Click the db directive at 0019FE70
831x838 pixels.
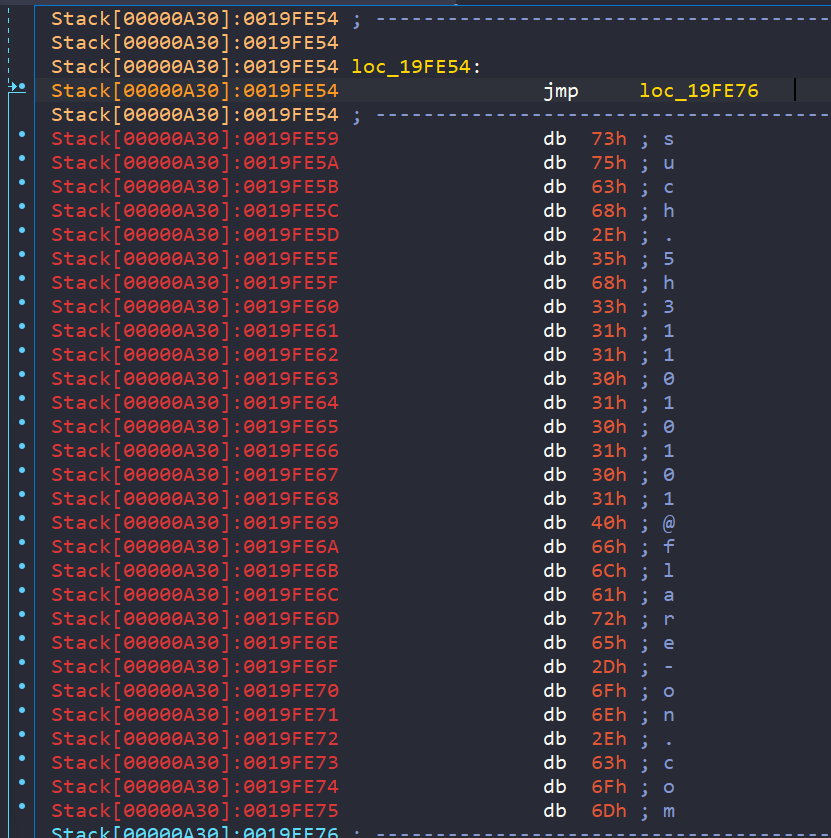click(x=555, y=691)
